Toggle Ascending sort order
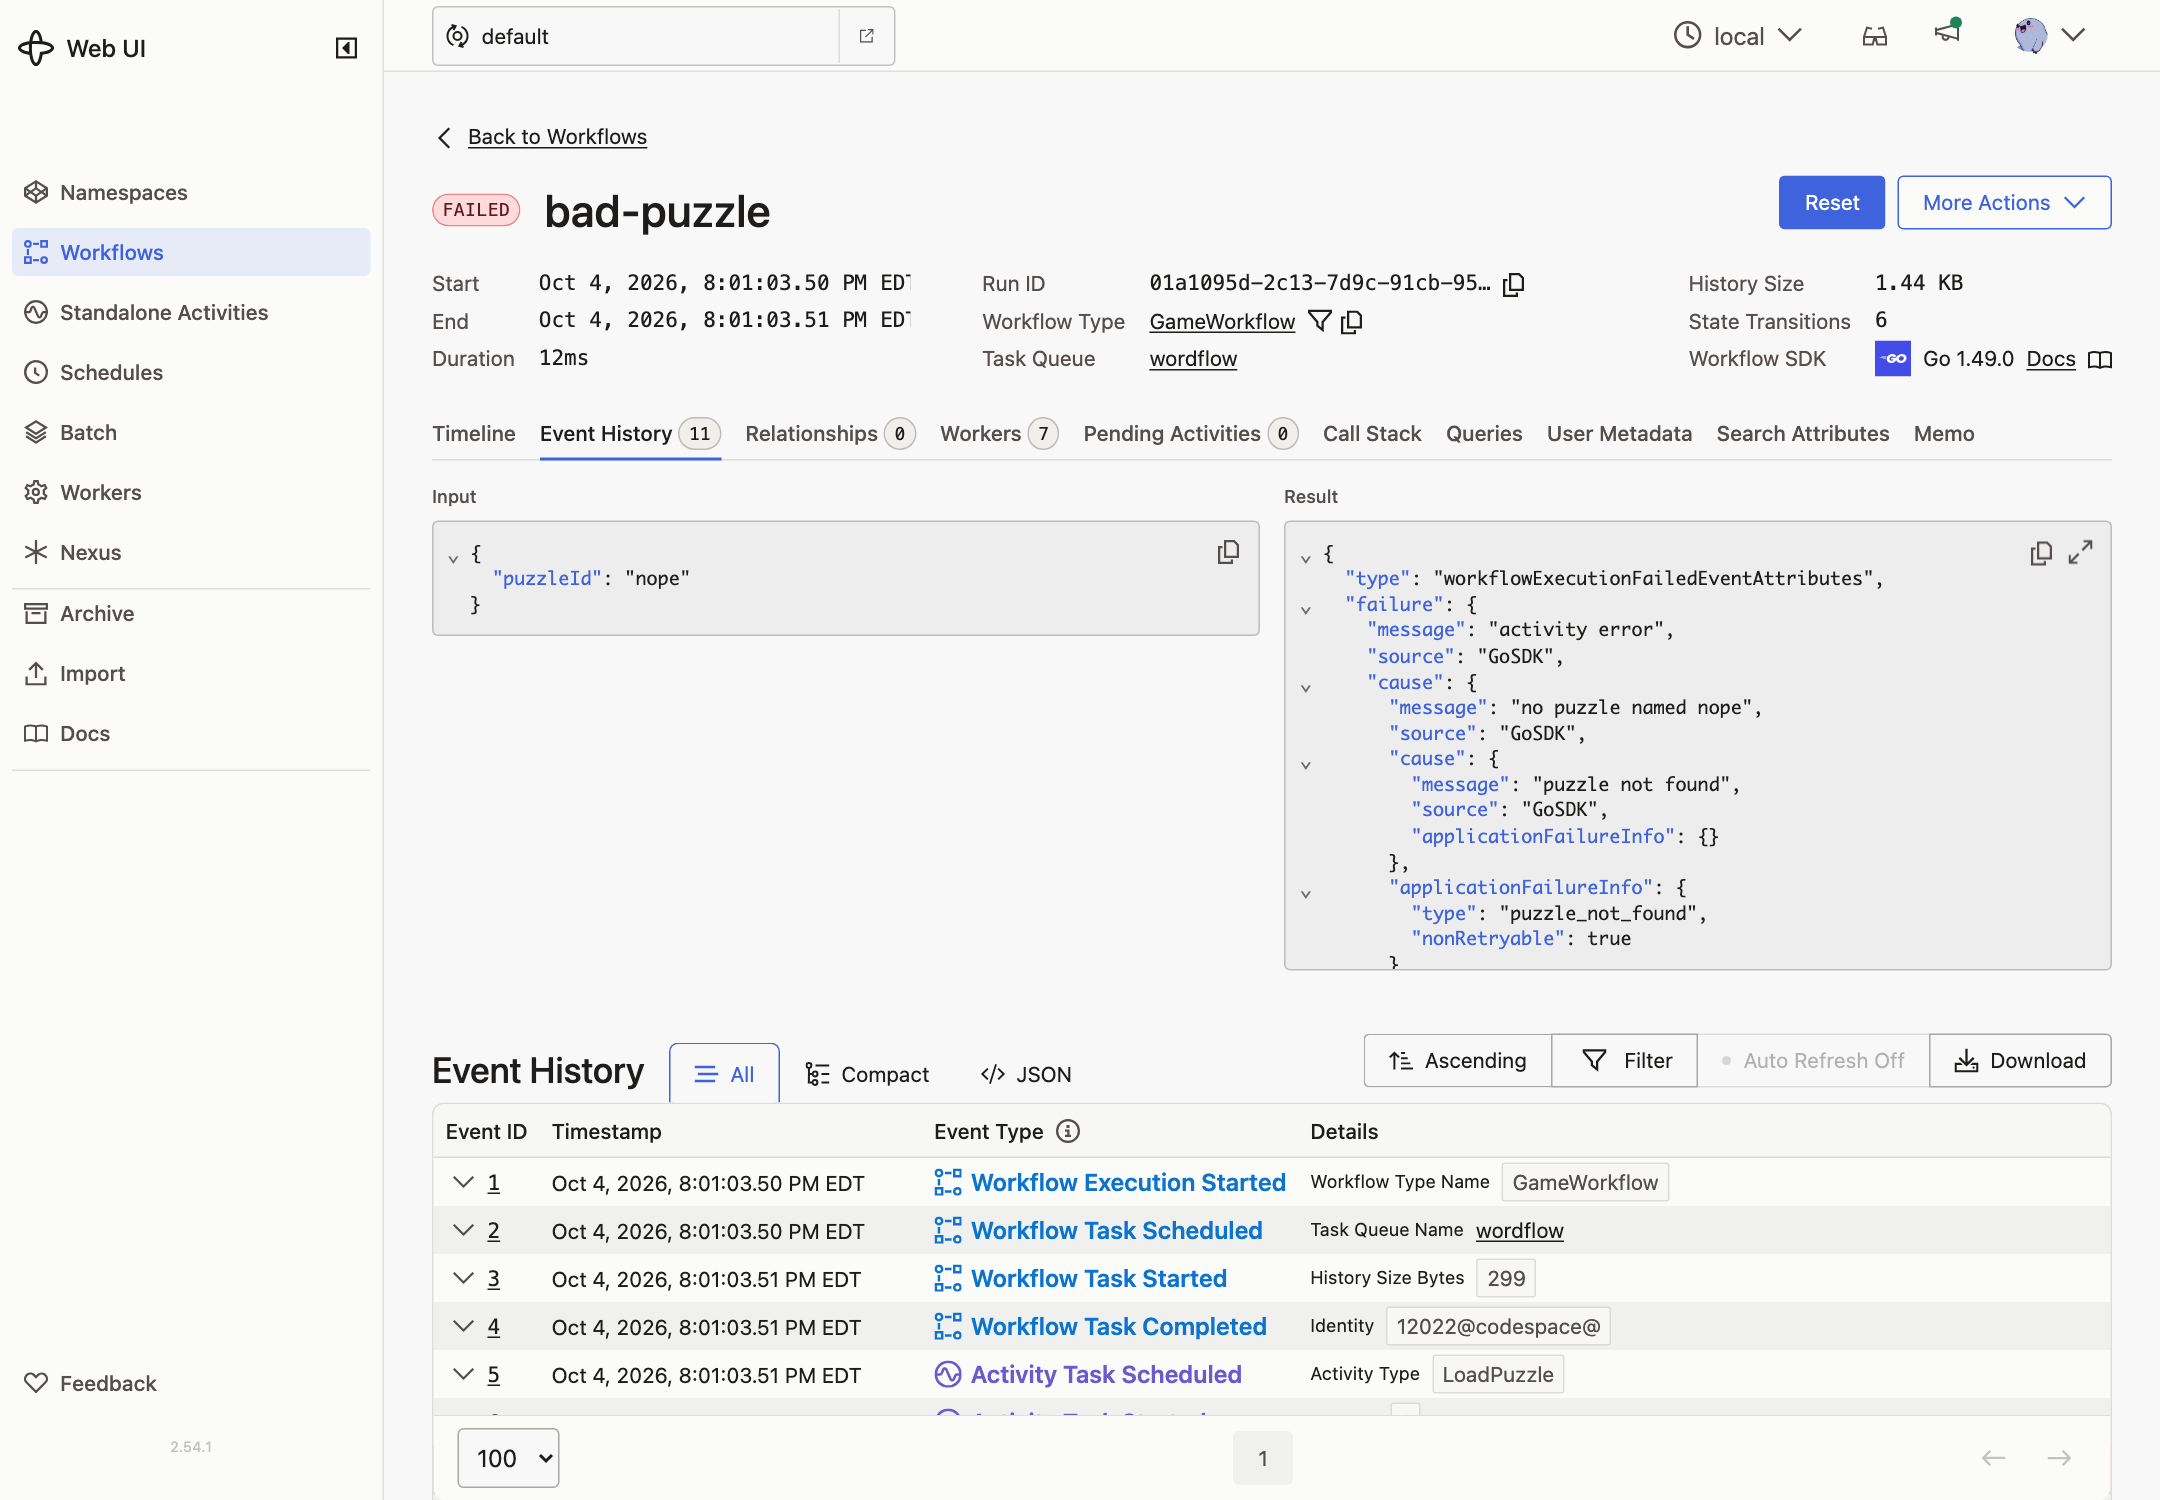Image resolution: width=2160 pixels, height=1500 pixels. coord(1458,1060)
